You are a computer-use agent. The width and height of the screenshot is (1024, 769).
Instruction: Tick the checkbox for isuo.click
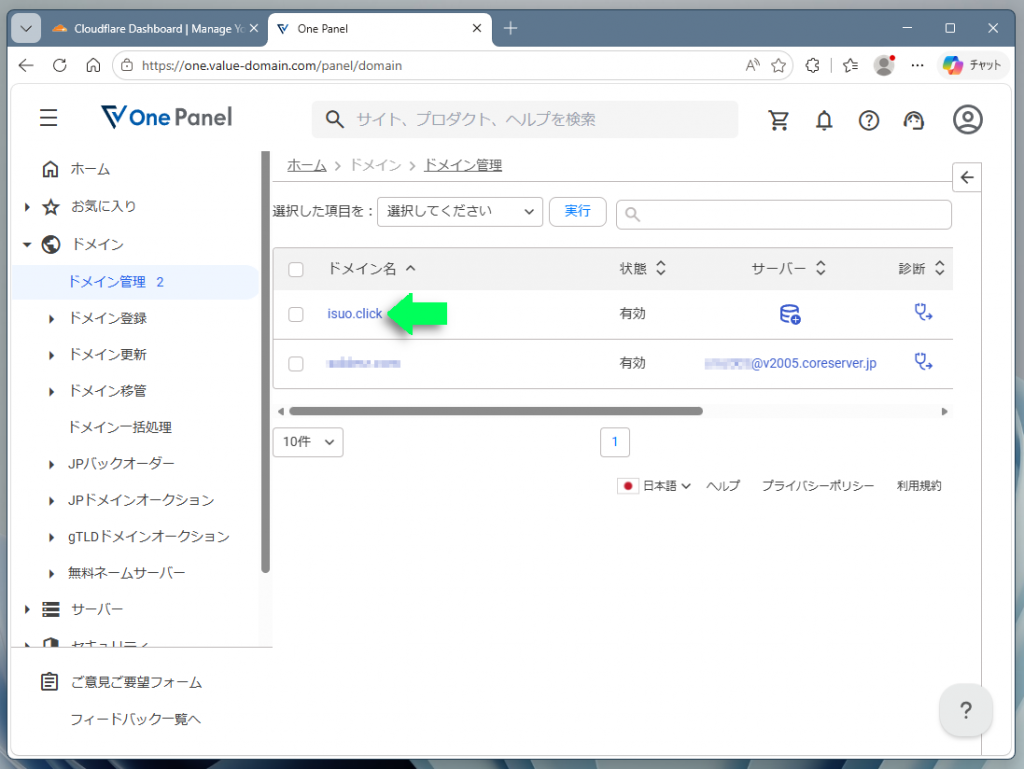click(296, 314)
